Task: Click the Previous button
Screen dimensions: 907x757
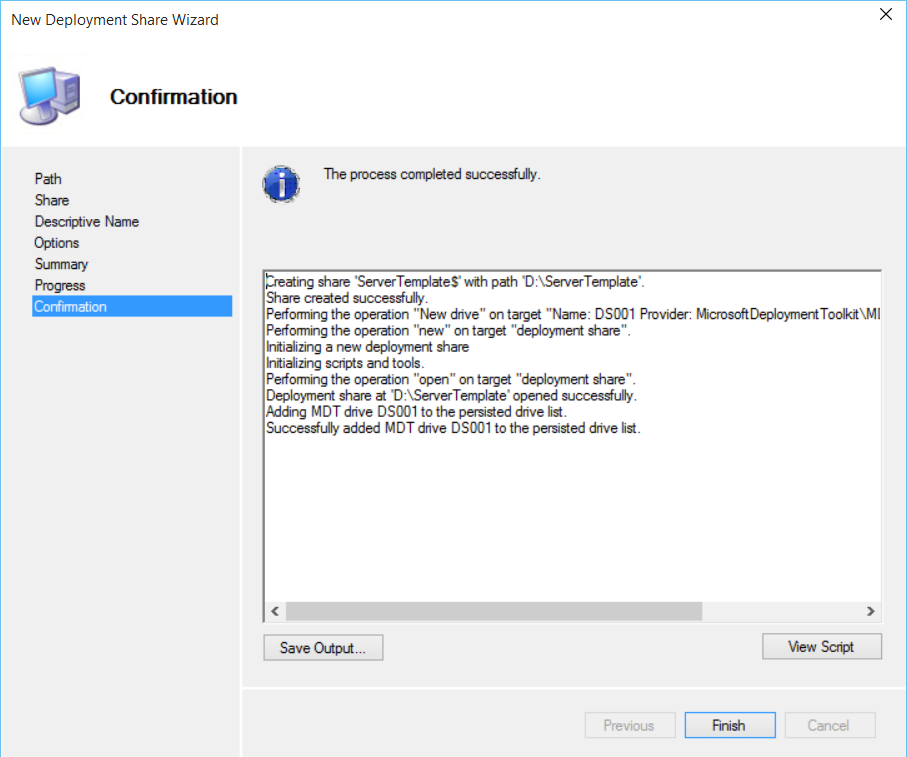Action: [629, 726]
